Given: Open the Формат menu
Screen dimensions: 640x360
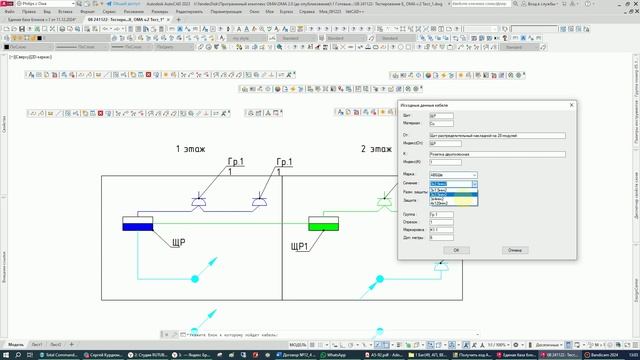Looking at the screenshot, I should point(87,12).
